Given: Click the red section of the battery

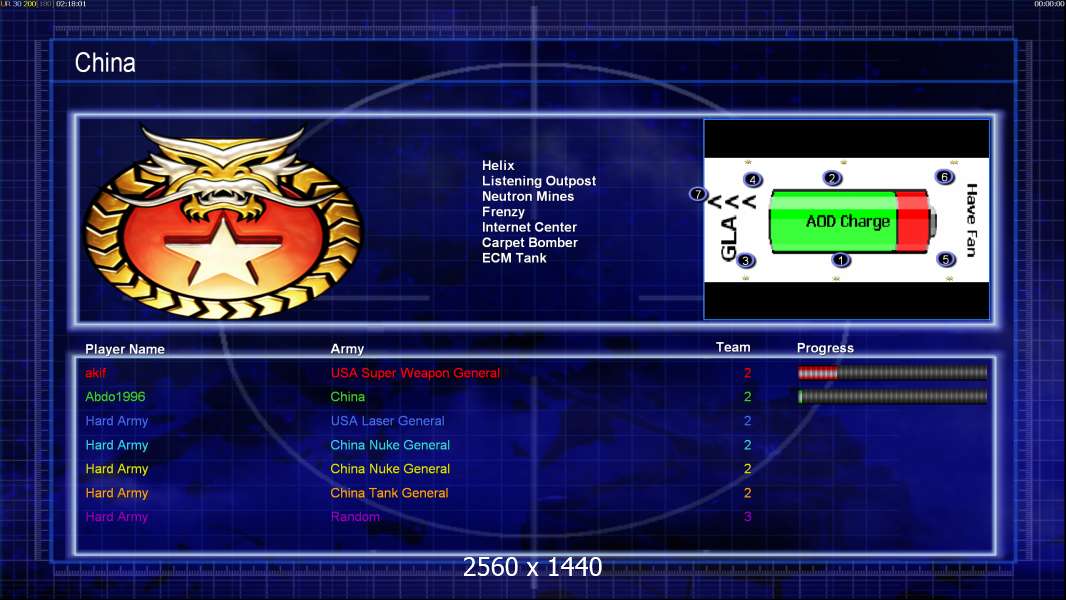Looking at the screenshot, I should 912,222.
